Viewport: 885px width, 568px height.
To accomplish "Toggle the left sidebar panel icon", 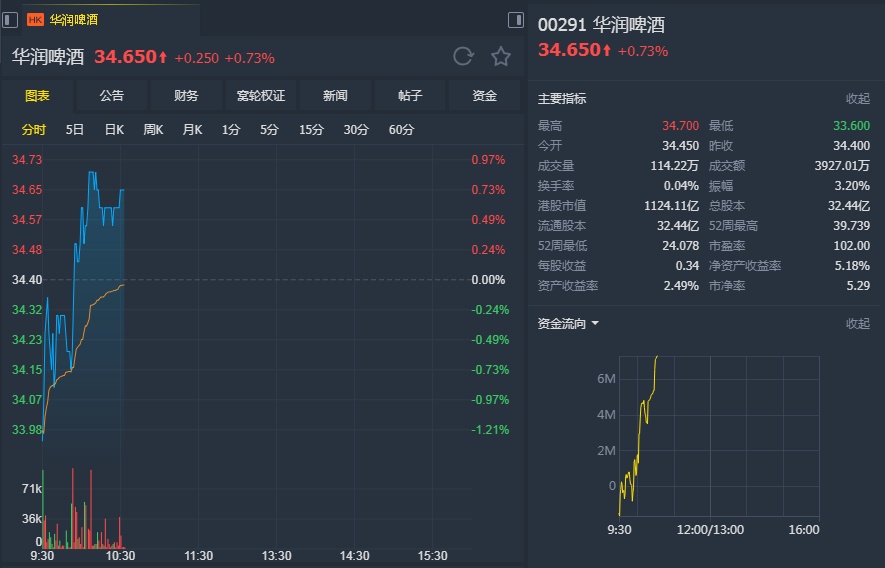I will coord(10,20).
